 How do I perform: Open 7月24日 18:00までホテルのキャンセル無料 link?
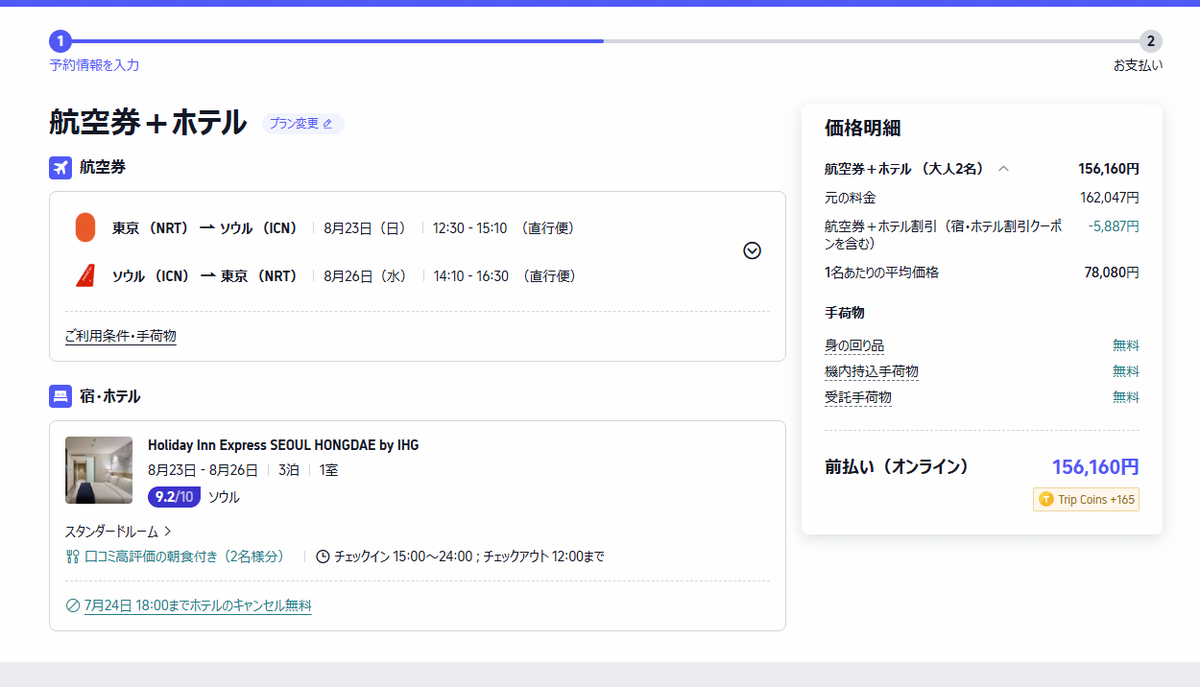click(x=198, y=606)
